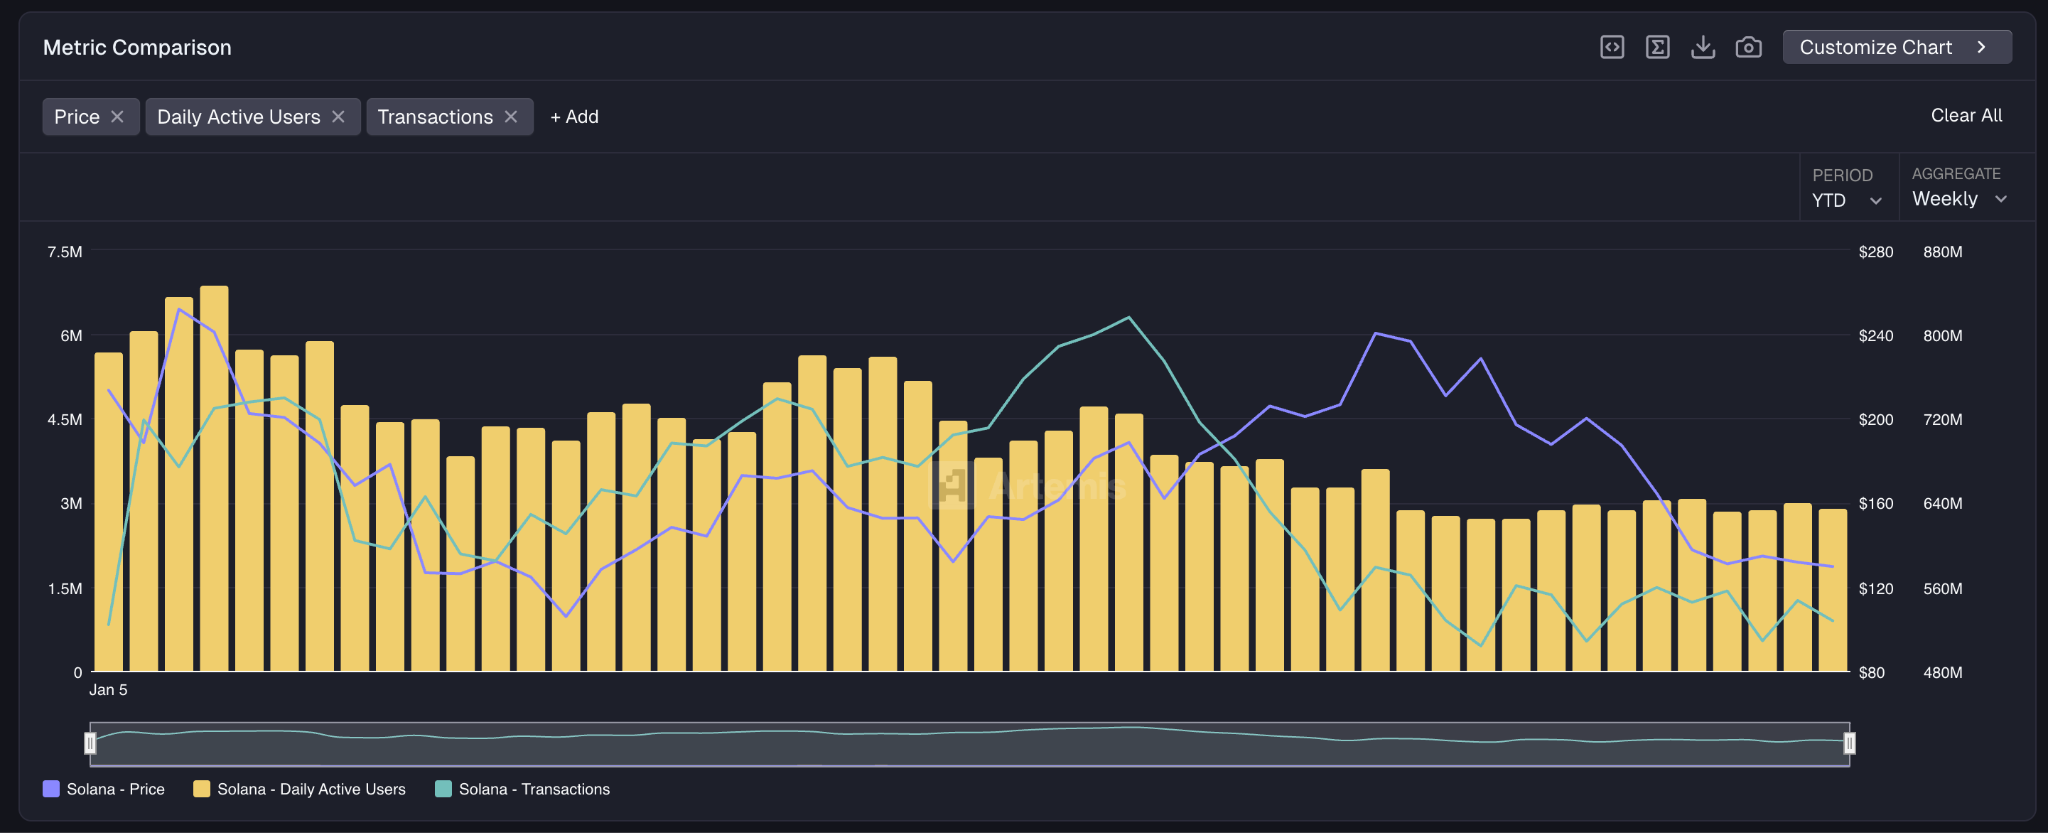Remove the Transactions metric chip
The height and width of the screenshot is (833, 2048).
511,117
